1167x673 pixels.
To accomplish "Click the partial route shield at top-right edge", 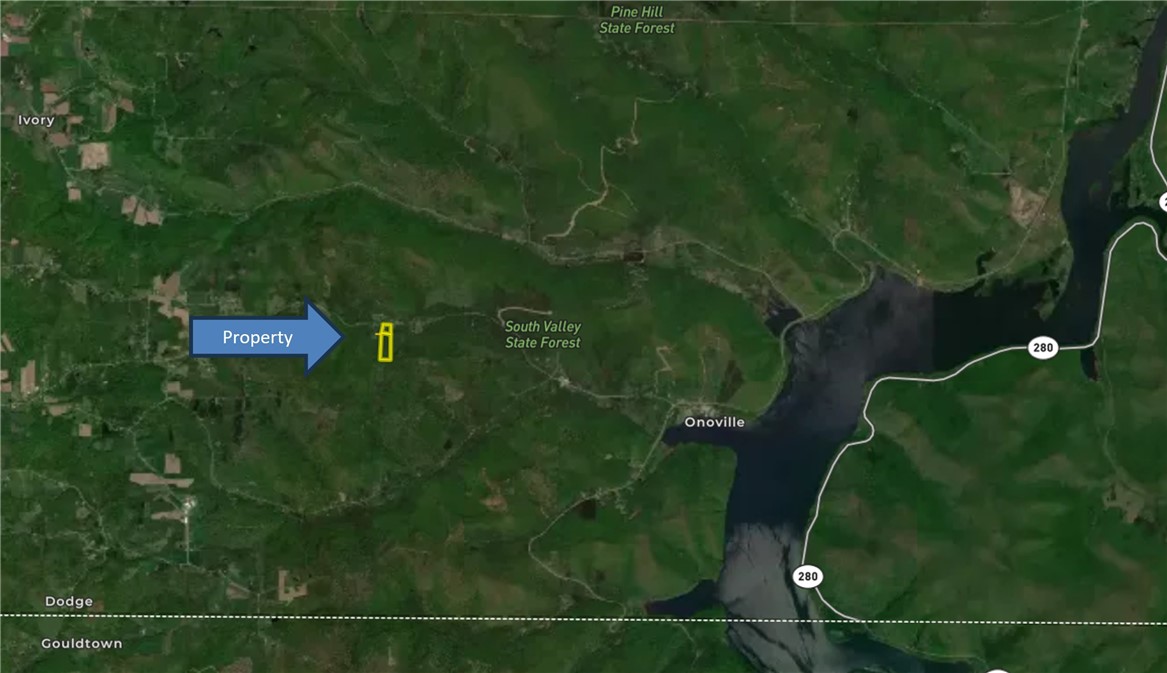I will pyautogui.click(x=1162, y=201).
